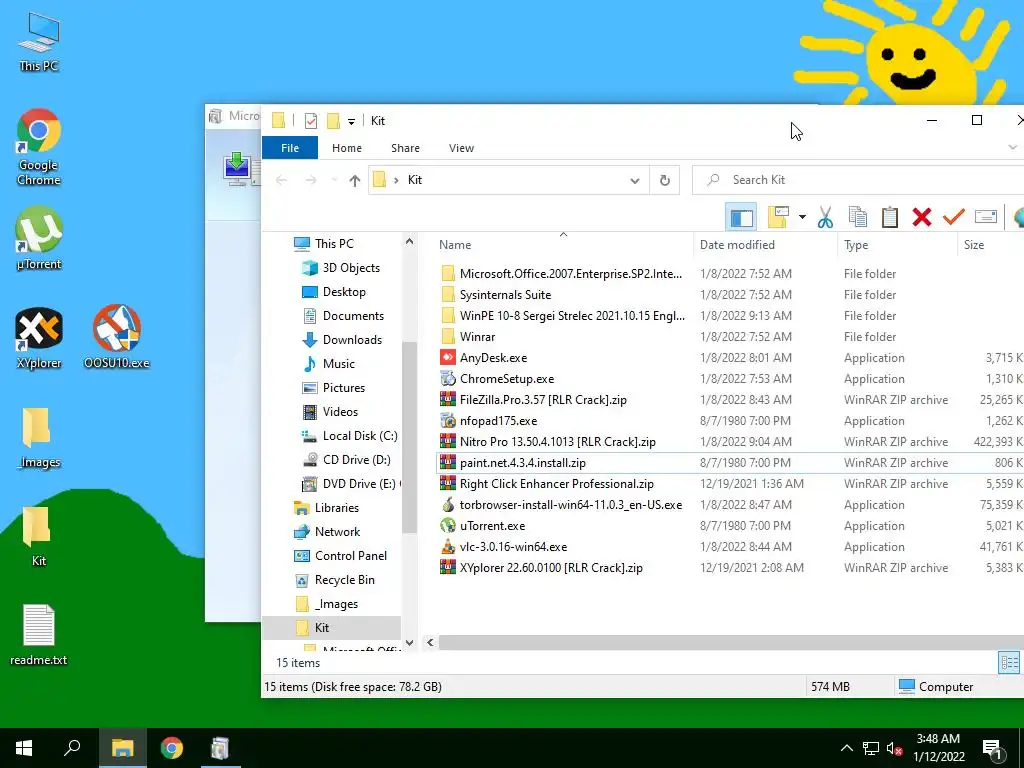Select XYplorer 22.60.0100 zip archive
The width and height of the screenshot is (1024, 768).
[551, 568]
